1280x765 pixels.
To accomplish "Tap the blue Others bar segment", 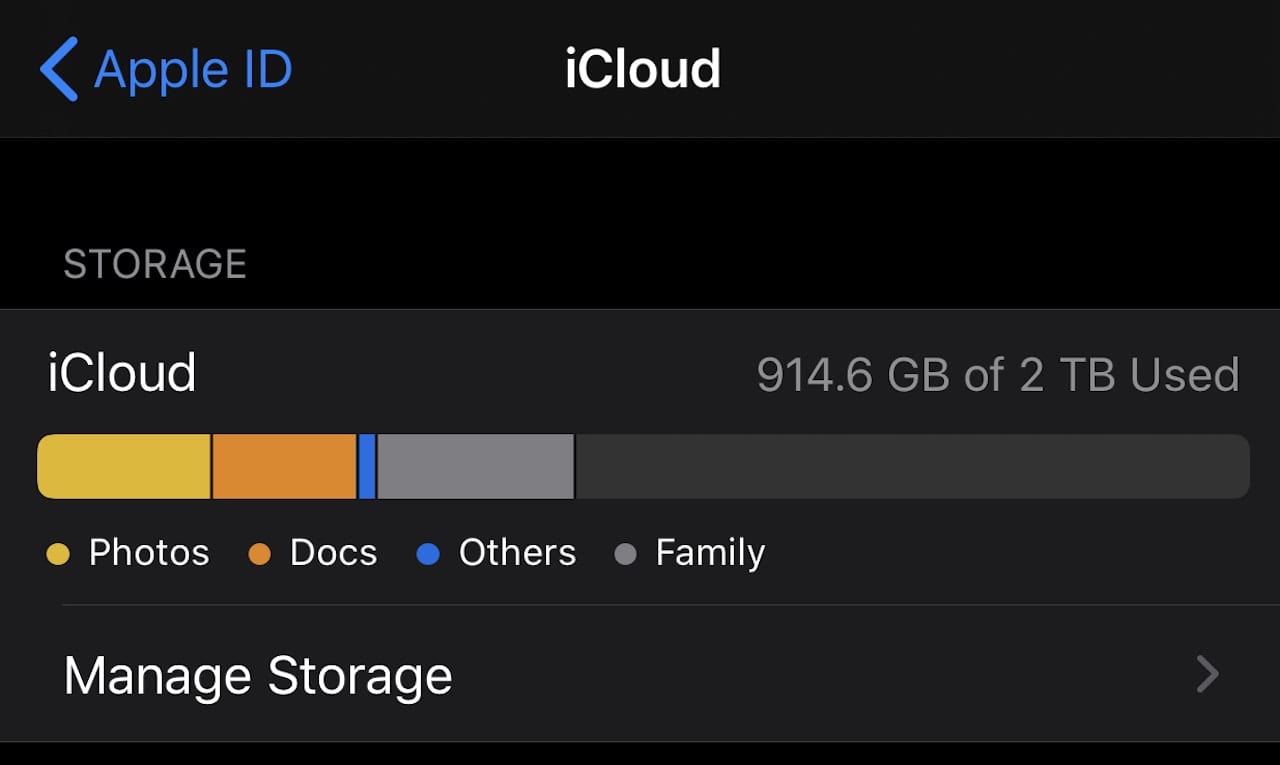I will click(x=367, y=466).
